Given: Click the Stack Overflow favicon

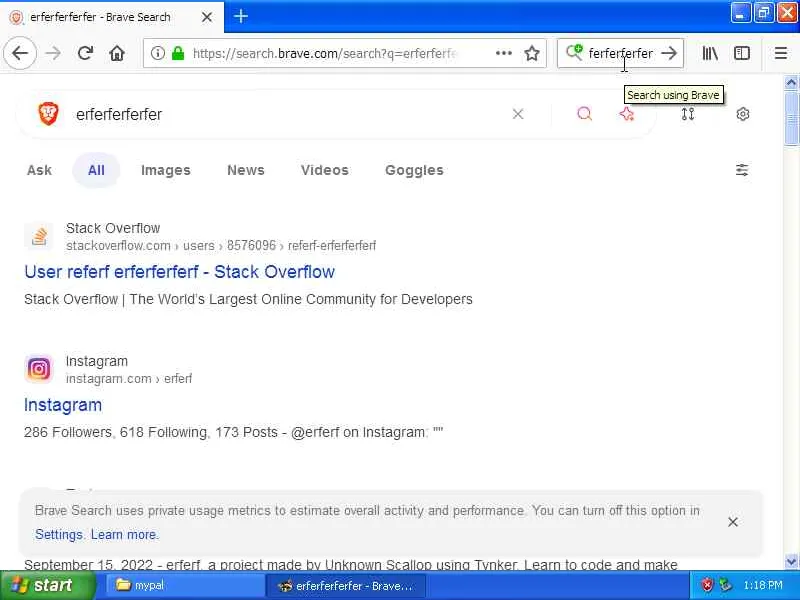Looking at the screenshot, I should click(x=39, y=236).
